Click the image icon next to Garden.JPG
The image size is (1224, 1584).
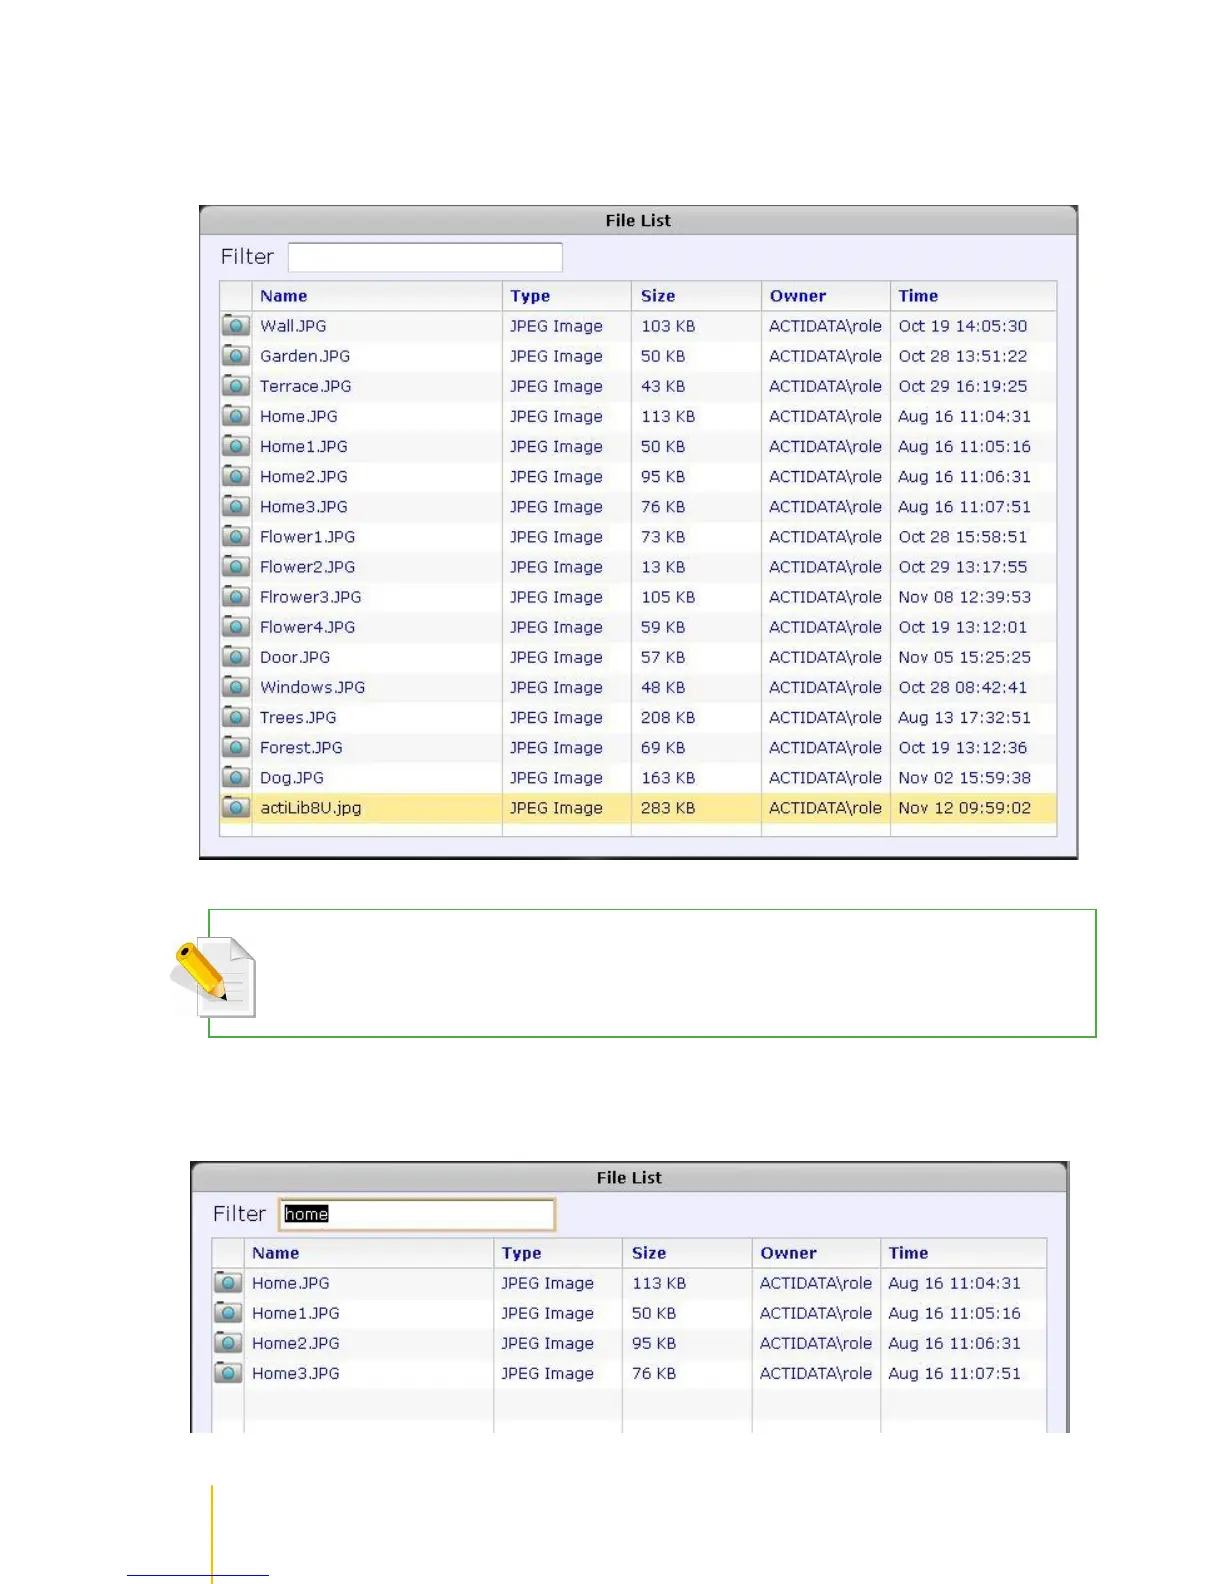pos(236,356)
